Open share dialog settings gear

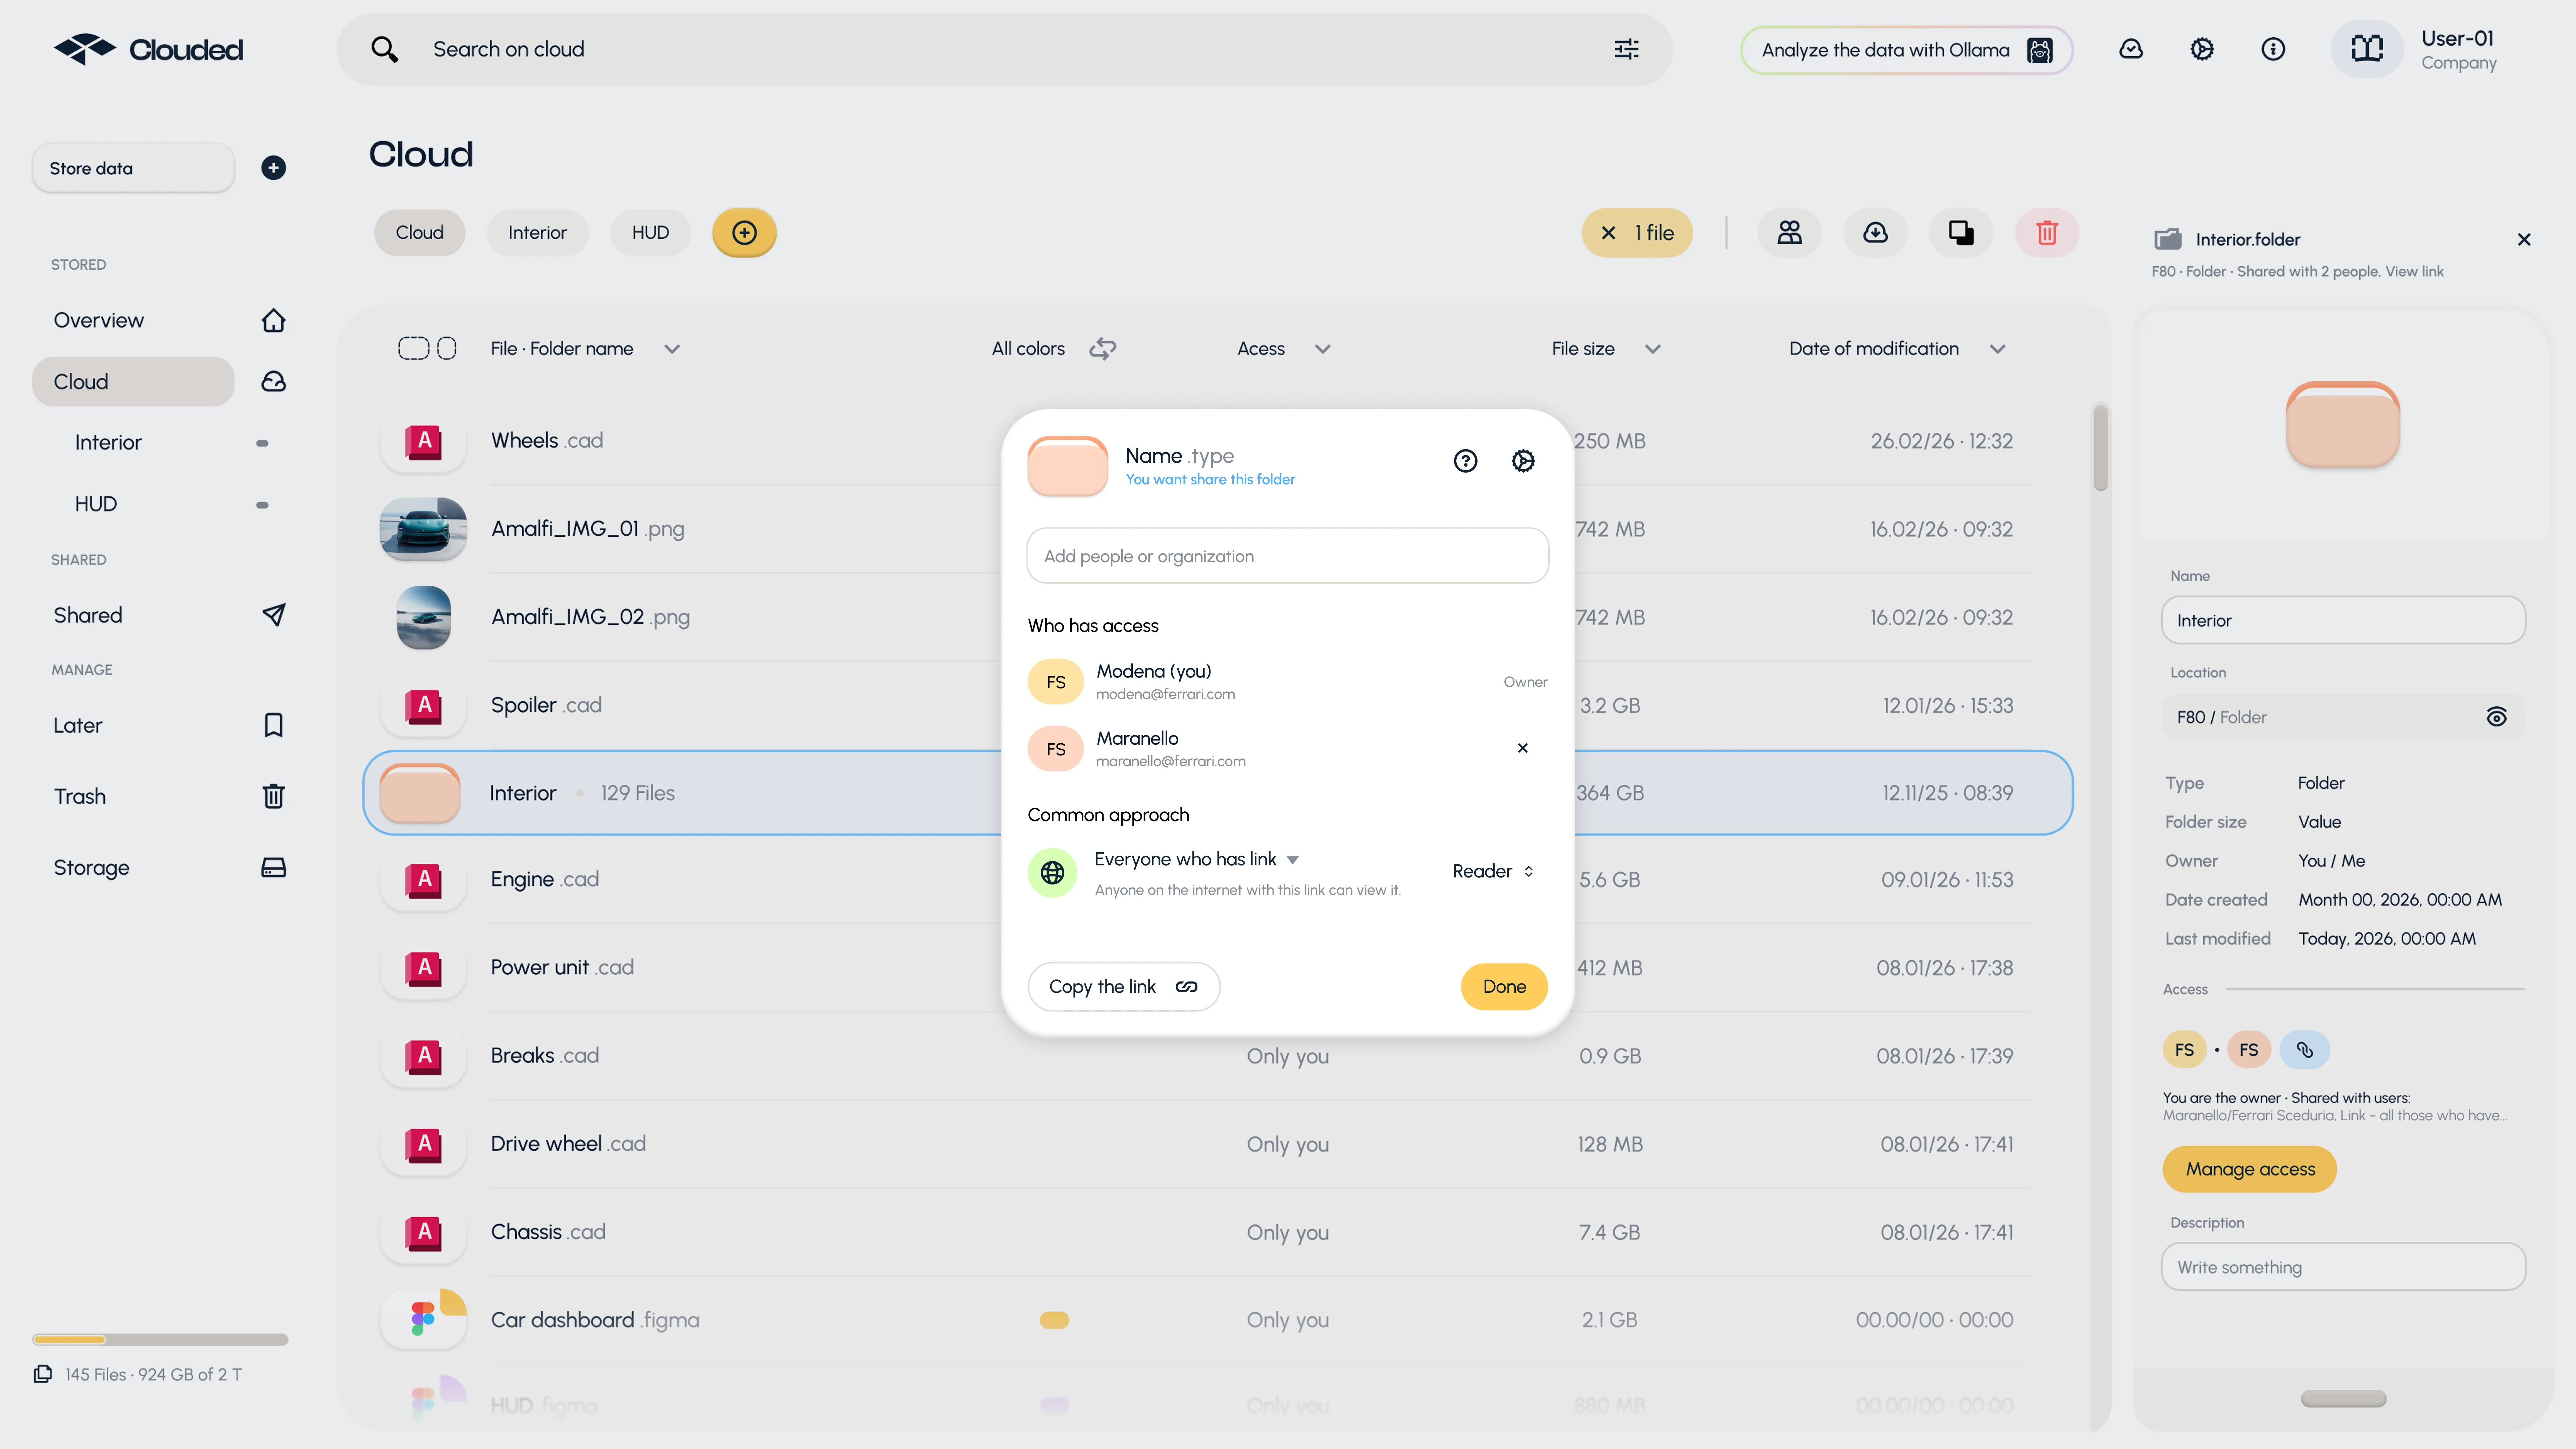point(1523,461)
